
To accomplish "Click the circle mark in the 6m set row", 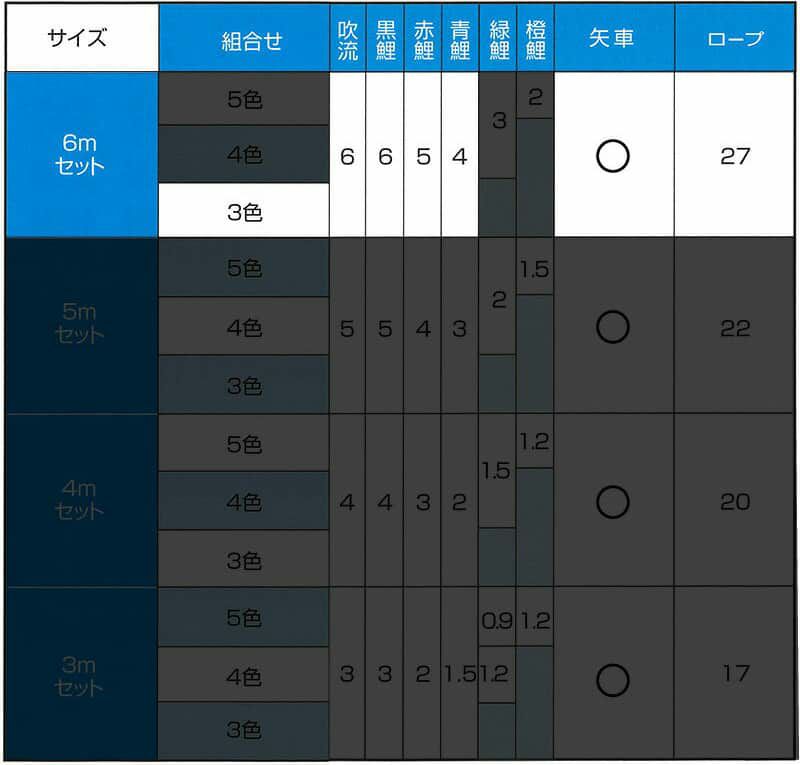I will click(612, 155).
